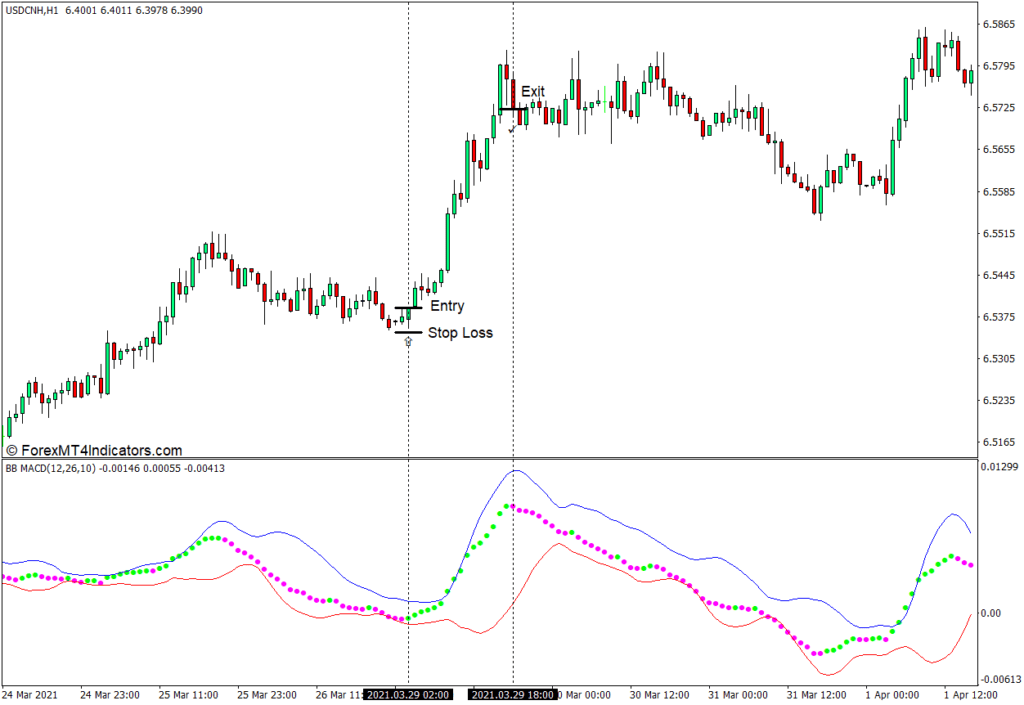Image resolution: width=1024 pixels, height=705 pixels.
Task: Click the 2021.03.29 18:00 time marker
Action: 513,695
